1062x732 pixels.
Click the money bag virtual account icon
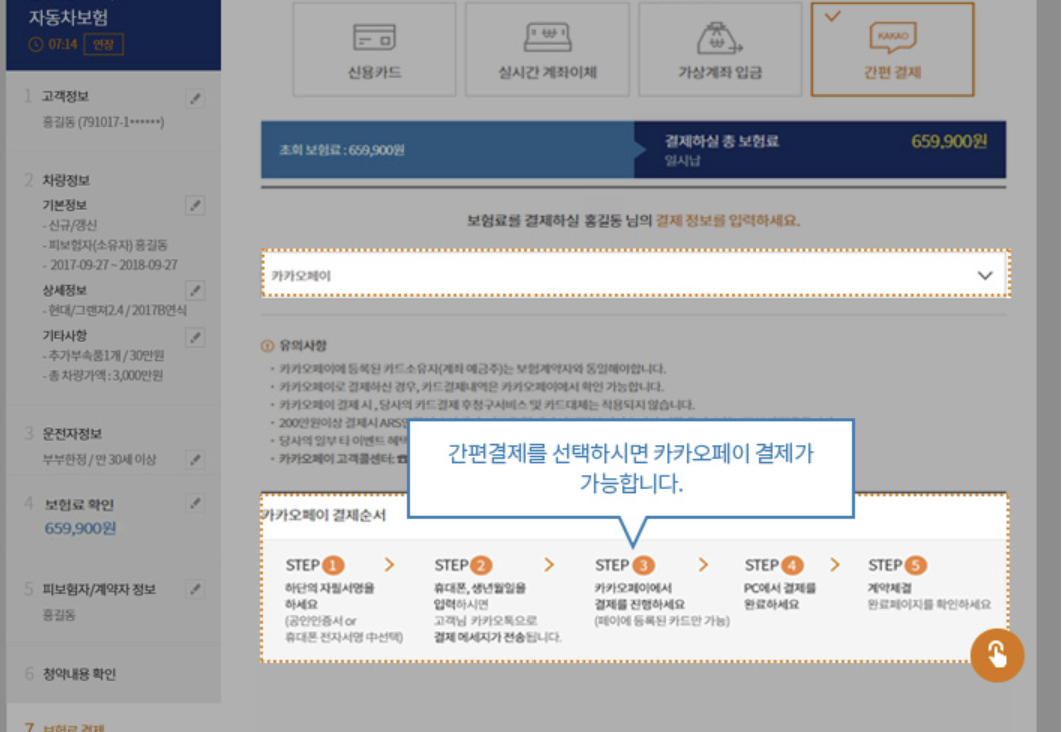[x=719, y=37]
